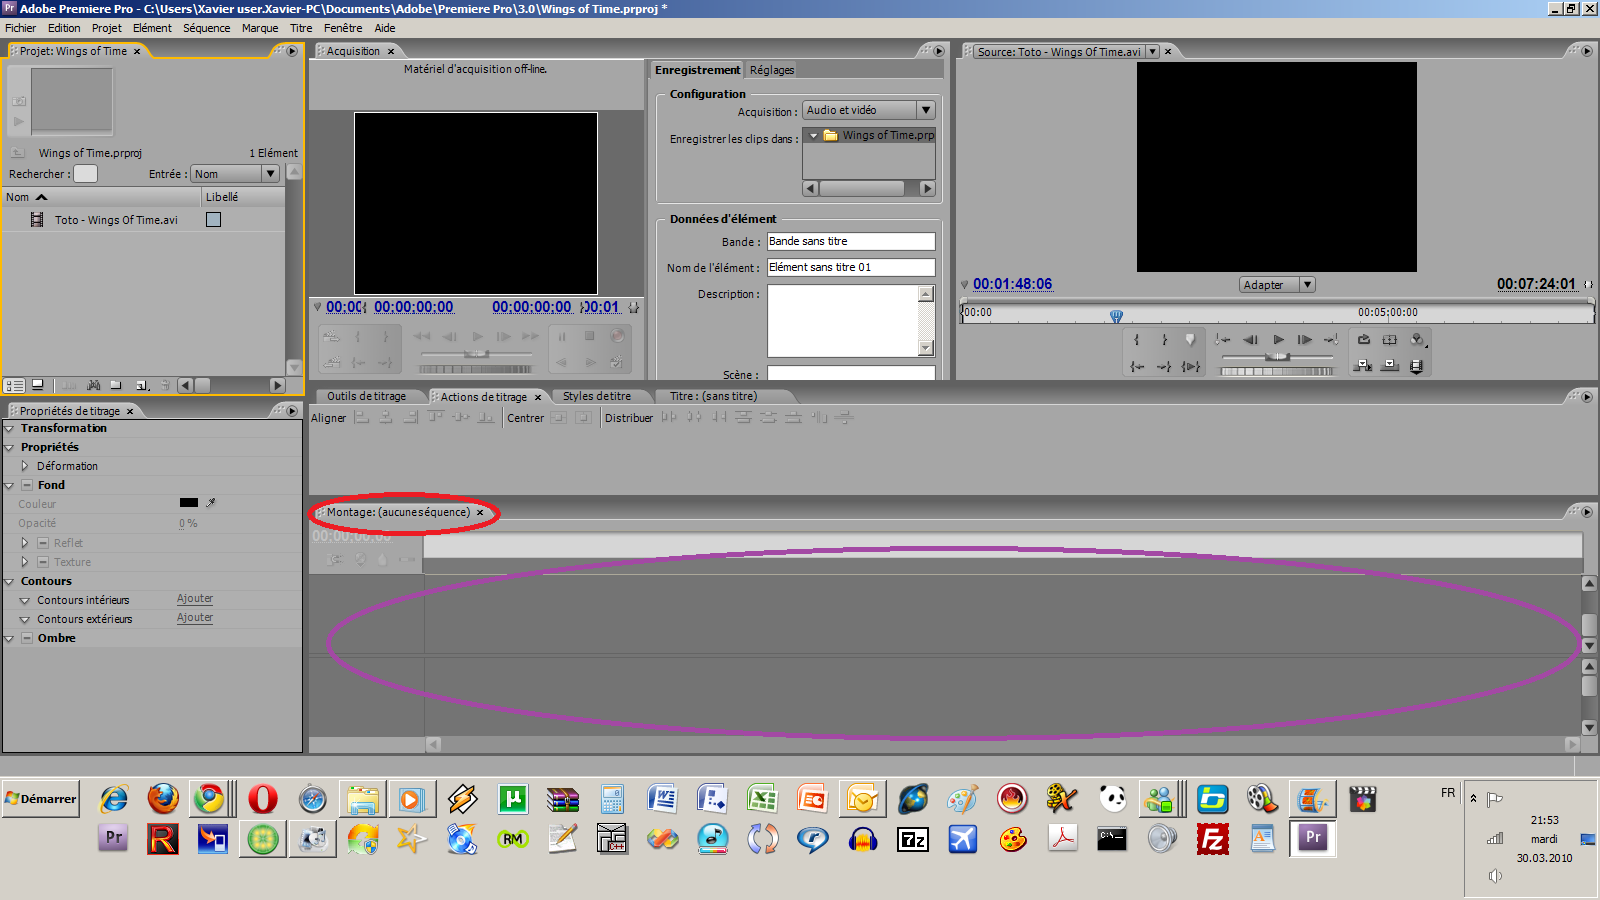The width and height of the screenshot is (1600, 900).
Task: Collapse Wings of Time.prp folder tree
Action: click(x=814, y=135)
